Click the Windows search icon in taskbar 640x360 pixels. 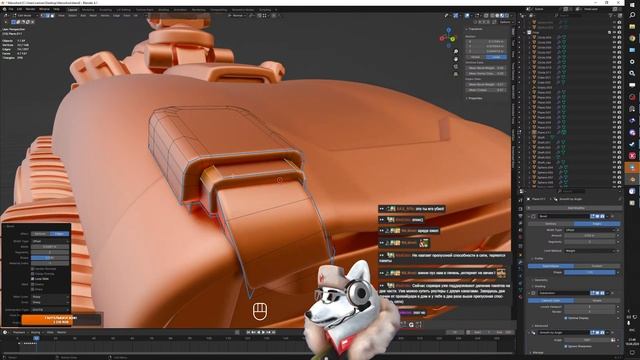(632, 15)
